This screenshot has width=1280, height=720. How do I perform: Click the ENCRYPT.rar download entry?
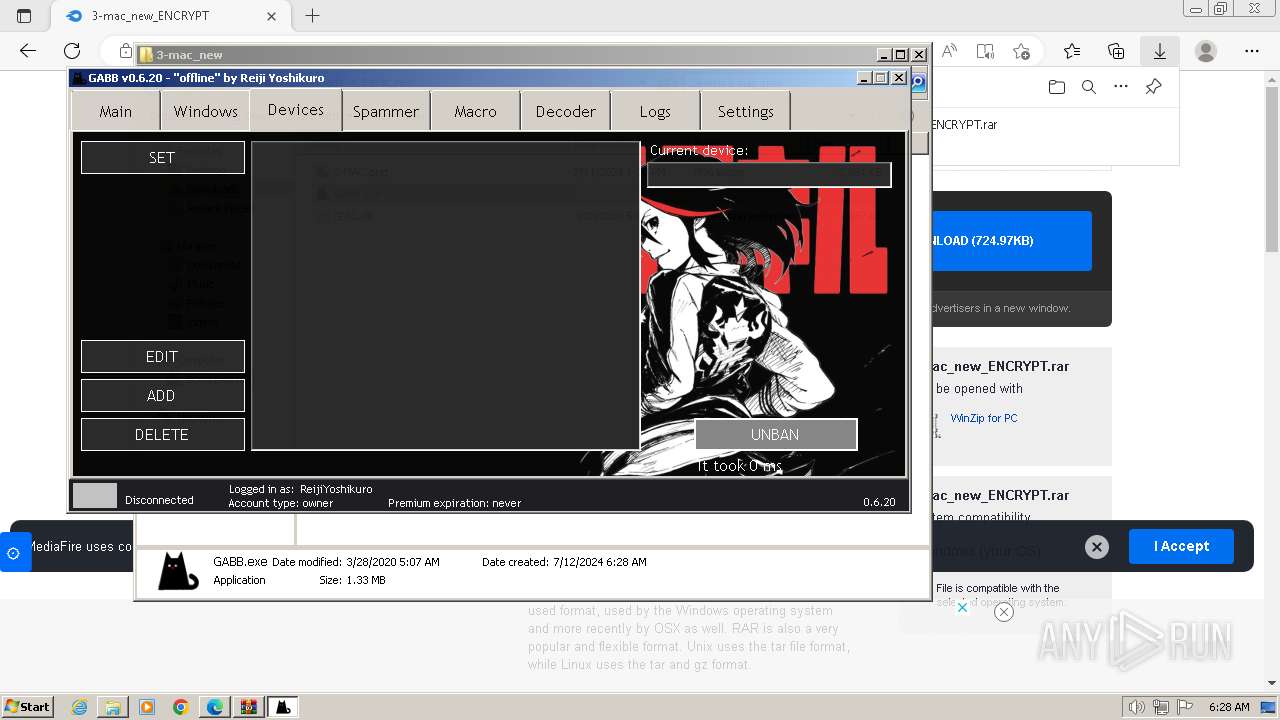pyautogui.click(x=964, y=125)
